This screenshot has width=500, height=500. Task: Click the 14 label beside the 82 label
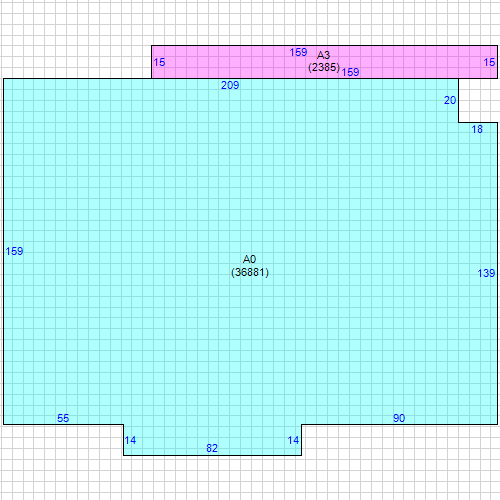pyautogui.click(x=130, y=441)
